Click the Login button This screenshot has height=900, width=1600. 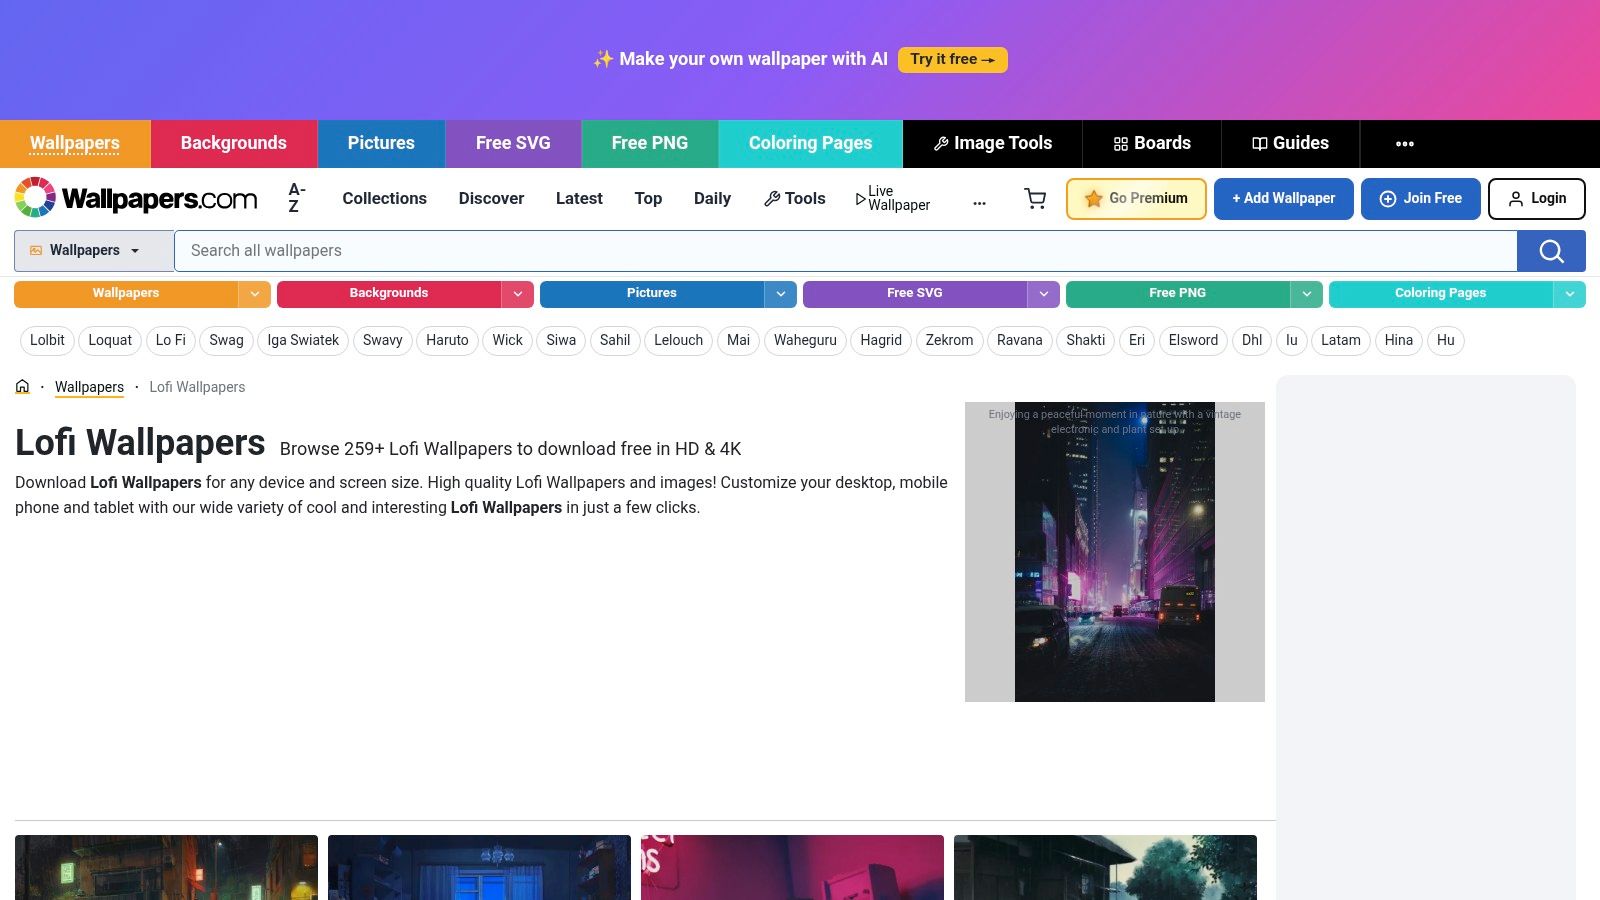[1537, 199]
